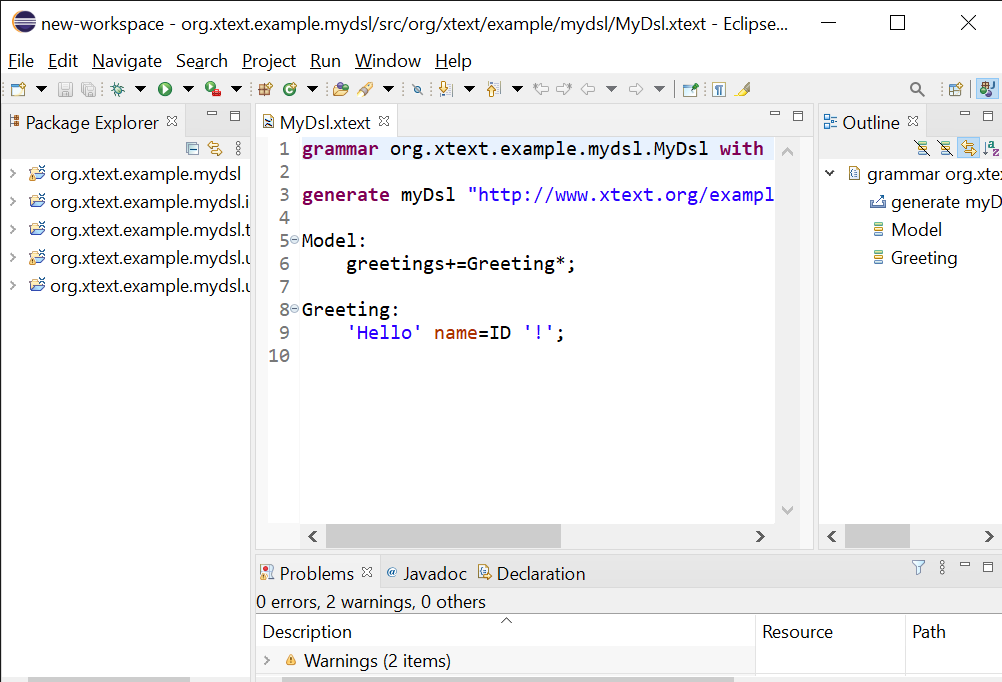This screenshot has height=682, width=1002.
Task: Click the Save All toolbar icon
Action: (88, 89)
